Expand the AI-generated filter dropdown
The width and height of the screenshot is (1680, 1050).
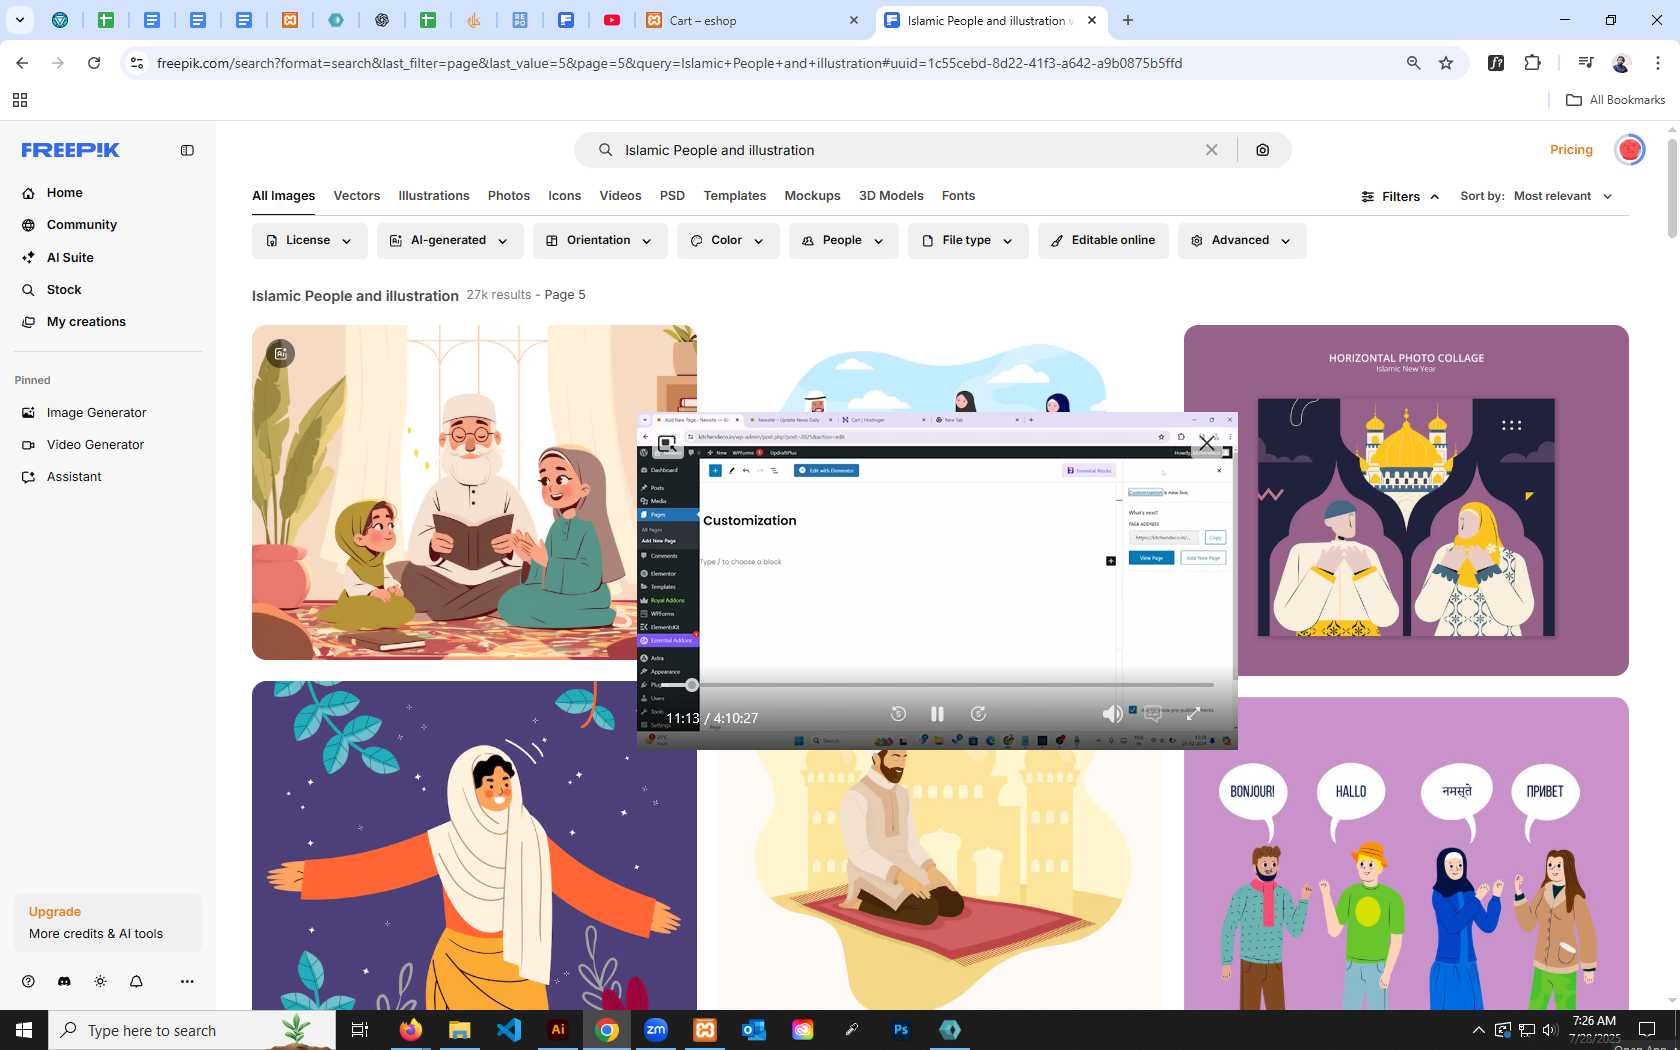(x=448, y=241)
